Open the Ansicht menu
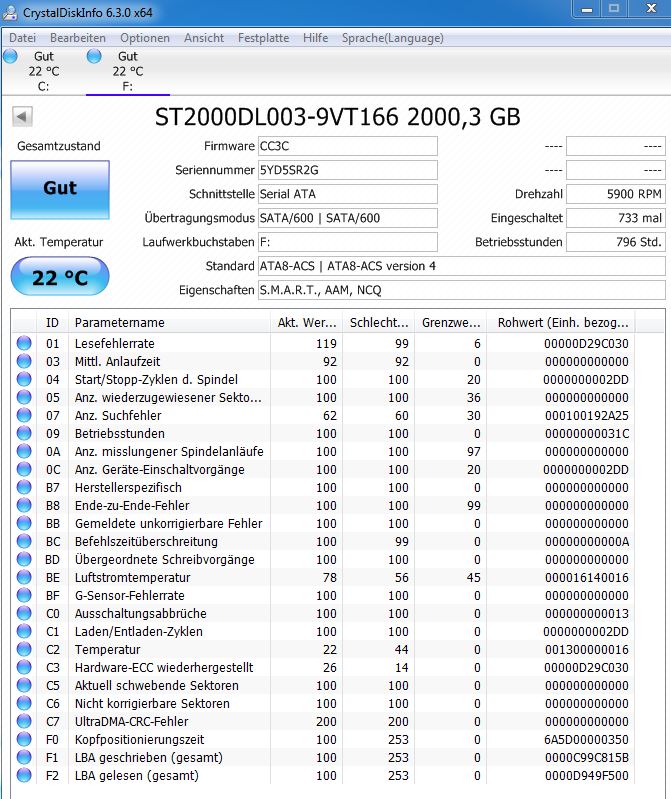 click(204, 38)
